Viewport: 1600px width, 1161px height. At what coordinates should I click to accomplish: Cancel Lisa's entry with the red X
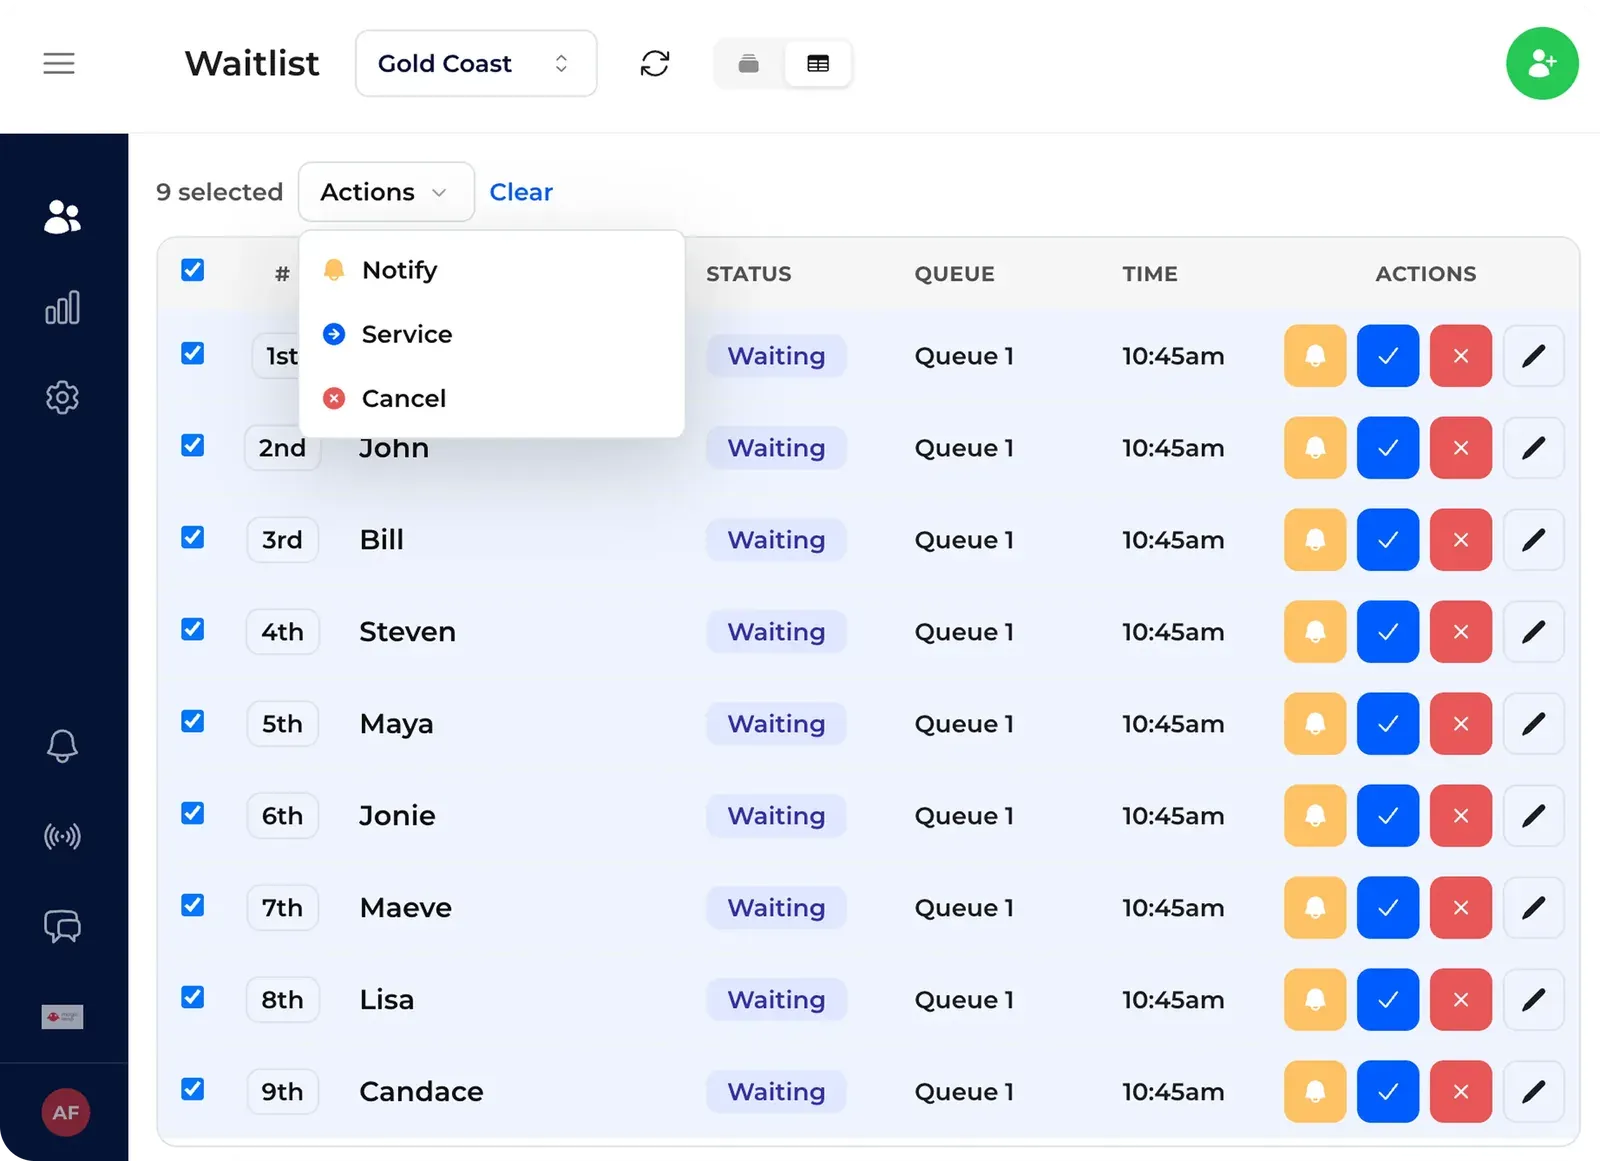tap(1461, 1000)
